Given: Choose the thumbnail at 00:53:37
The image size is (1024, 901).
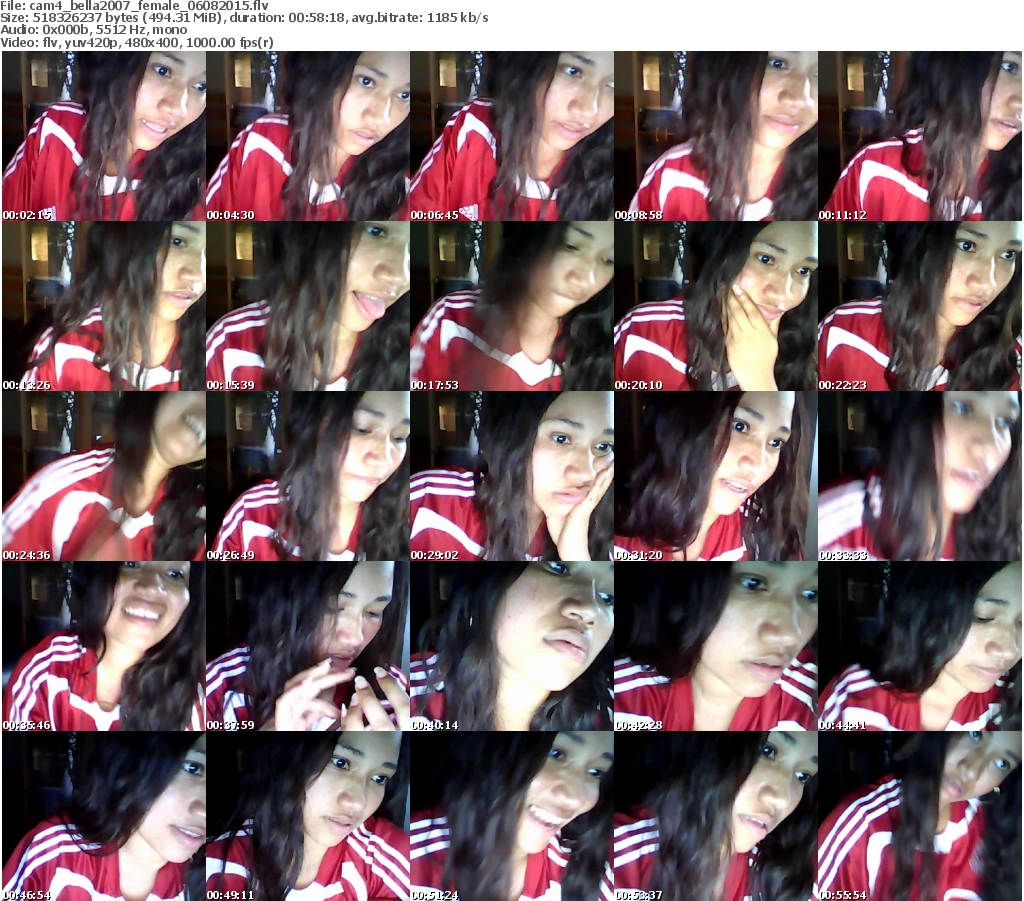Looking at the screenshot, I should click(716, 816).
